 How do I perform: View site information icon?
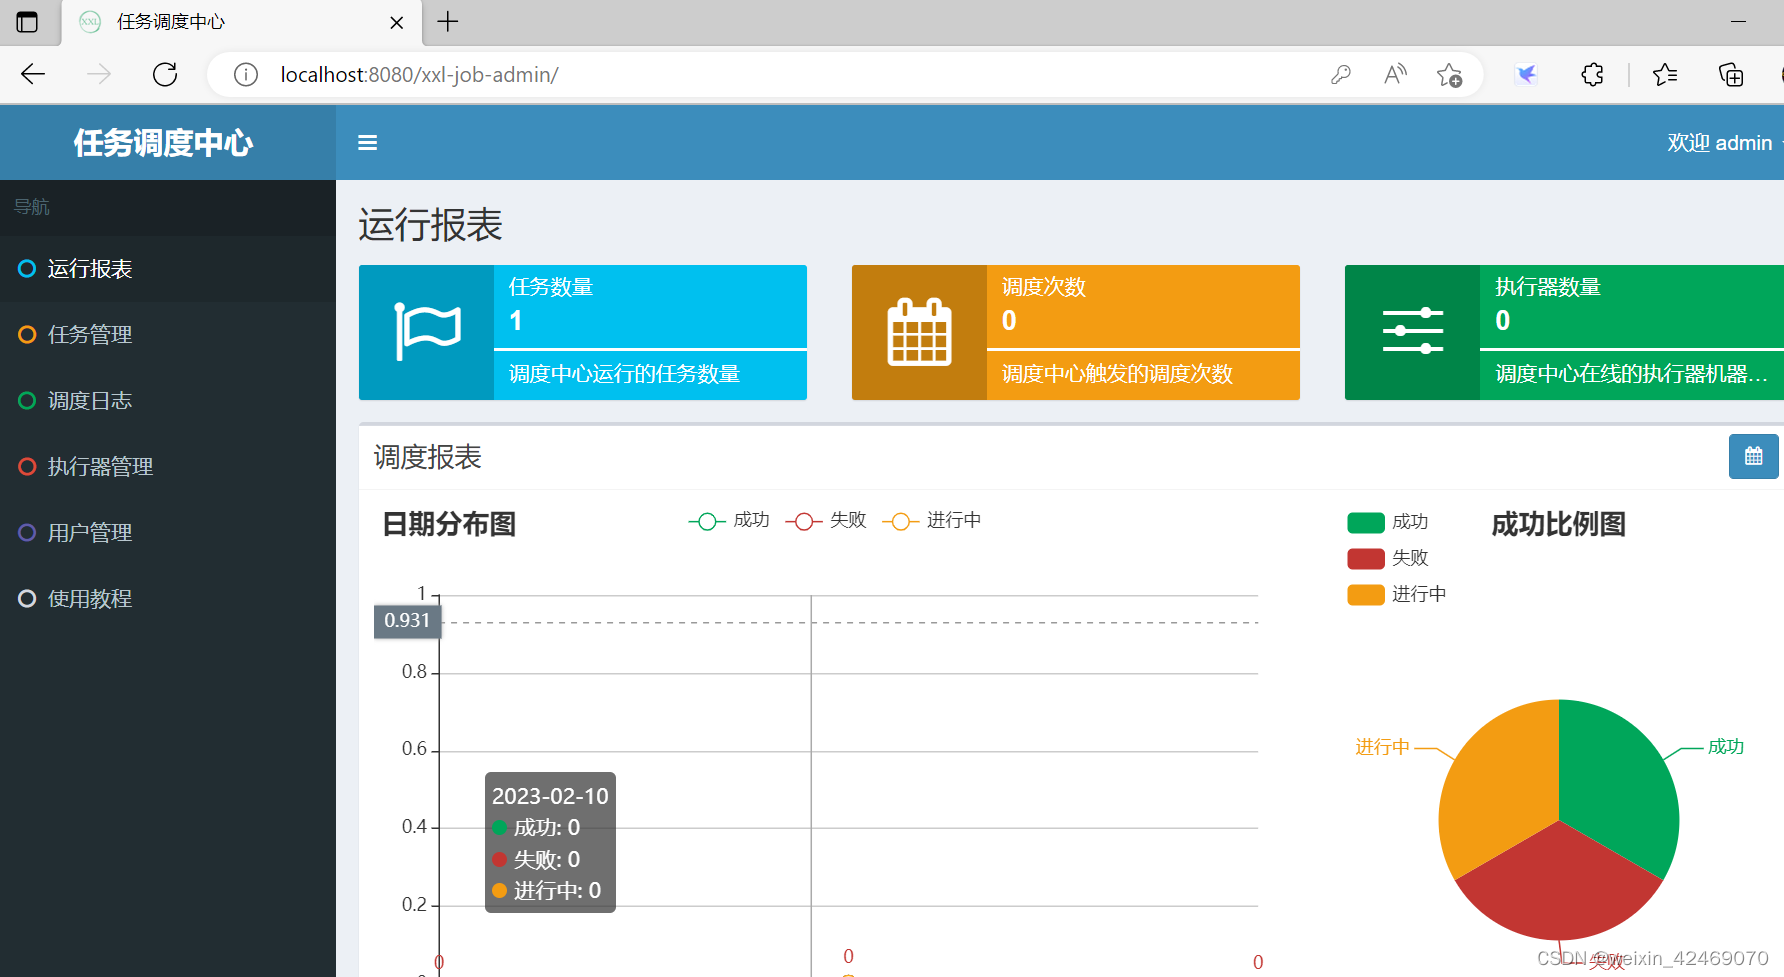[245, 75]
